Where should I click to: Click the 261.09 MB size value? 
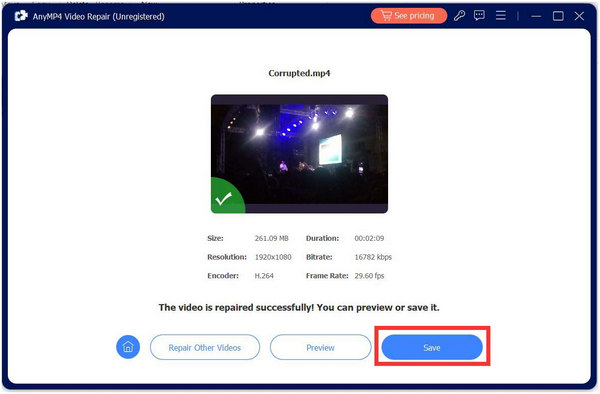(x=272, y=238)
